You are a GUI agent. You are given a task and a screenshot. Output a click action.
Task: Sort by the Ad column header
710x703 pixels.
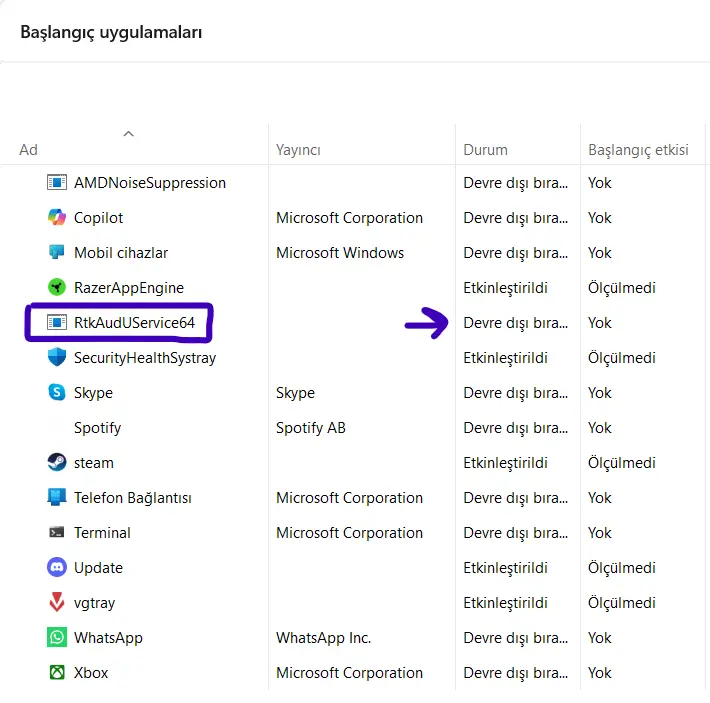coord(29,150)
